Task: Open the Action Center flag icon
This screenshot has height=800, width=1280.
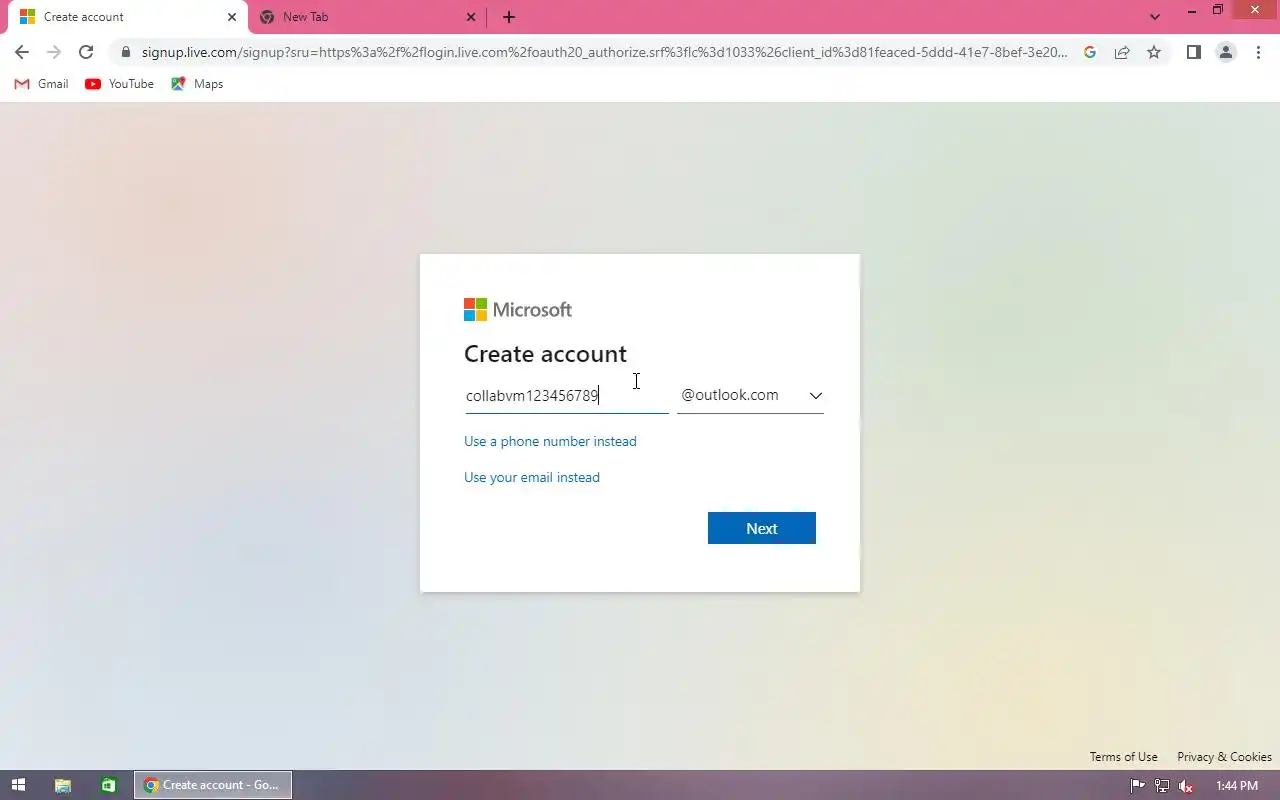Action: tap(1138, 786)
